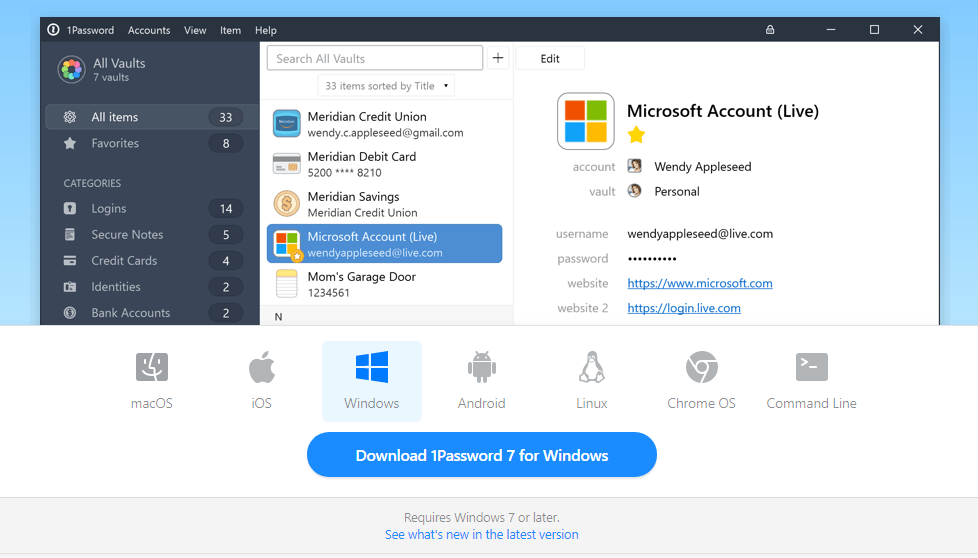Open the 1Password menu
The width and height of the screenshot is (978, 558).
[90, 30]
